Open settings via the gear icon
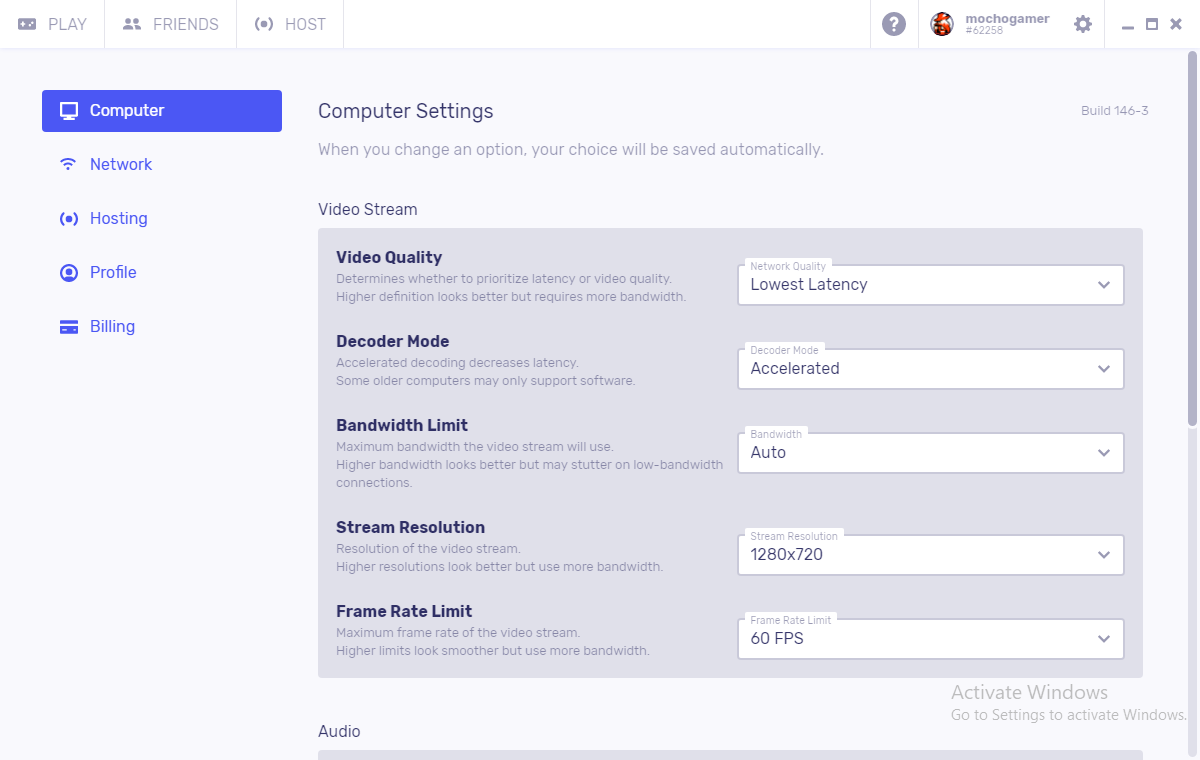The image size is (1200, 760). 1083,24
